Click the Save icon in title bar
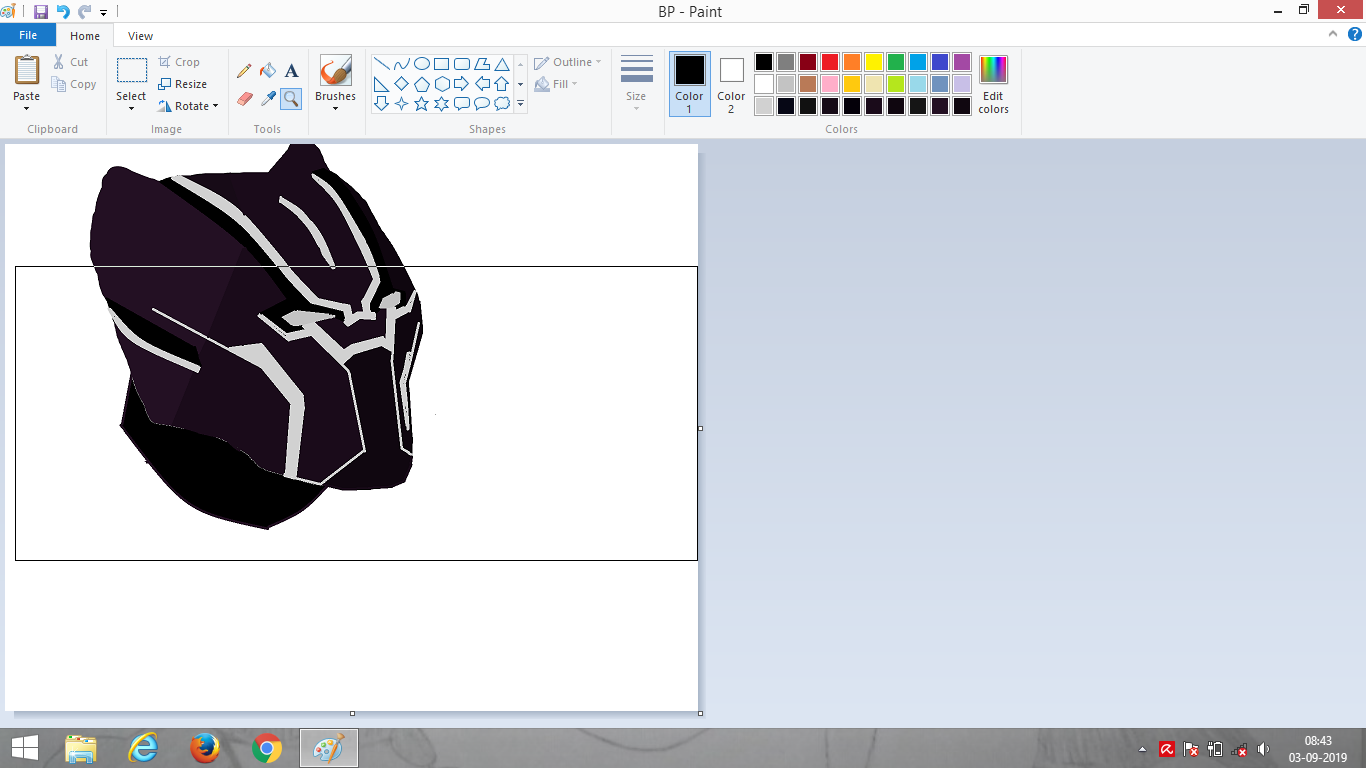The image size is (1366, 768). point(41,12)
